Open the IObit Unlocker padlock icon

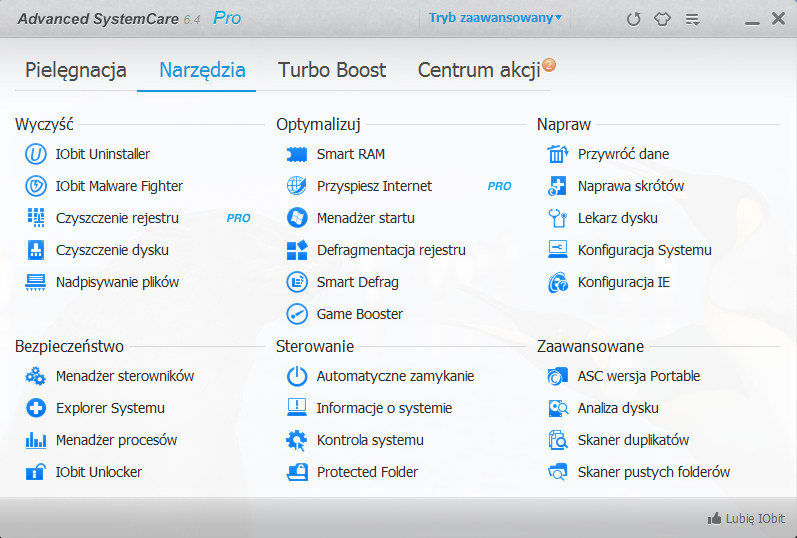36,472
